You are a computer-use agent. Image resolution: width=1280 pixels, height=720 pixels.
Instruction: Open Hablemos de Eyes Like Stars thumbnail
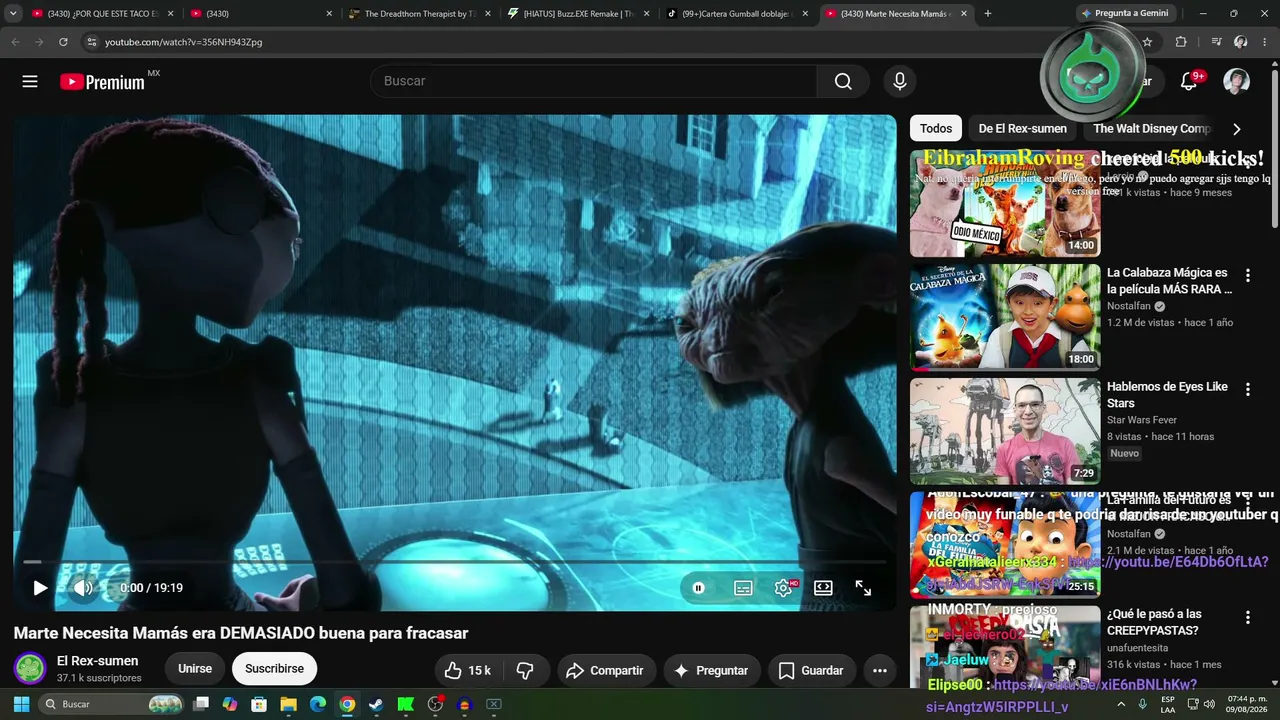tap(1005, 431)
